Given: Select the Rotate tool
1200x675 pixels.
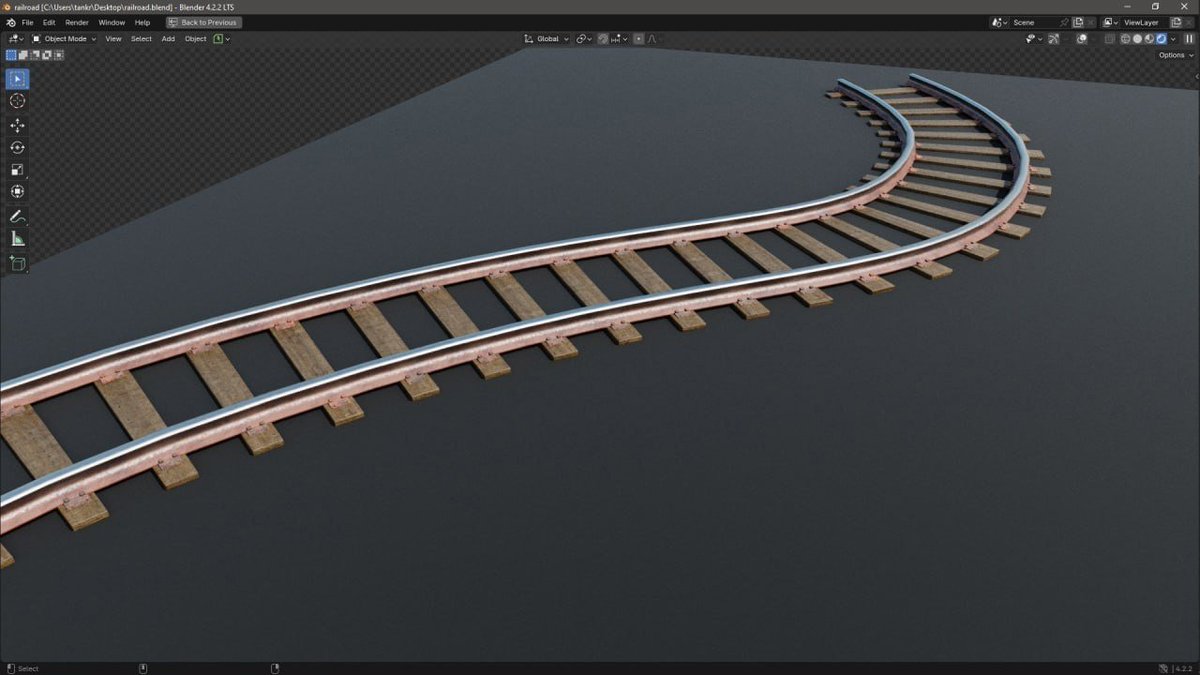Looking at the screenshot, I should pos(16,146).
